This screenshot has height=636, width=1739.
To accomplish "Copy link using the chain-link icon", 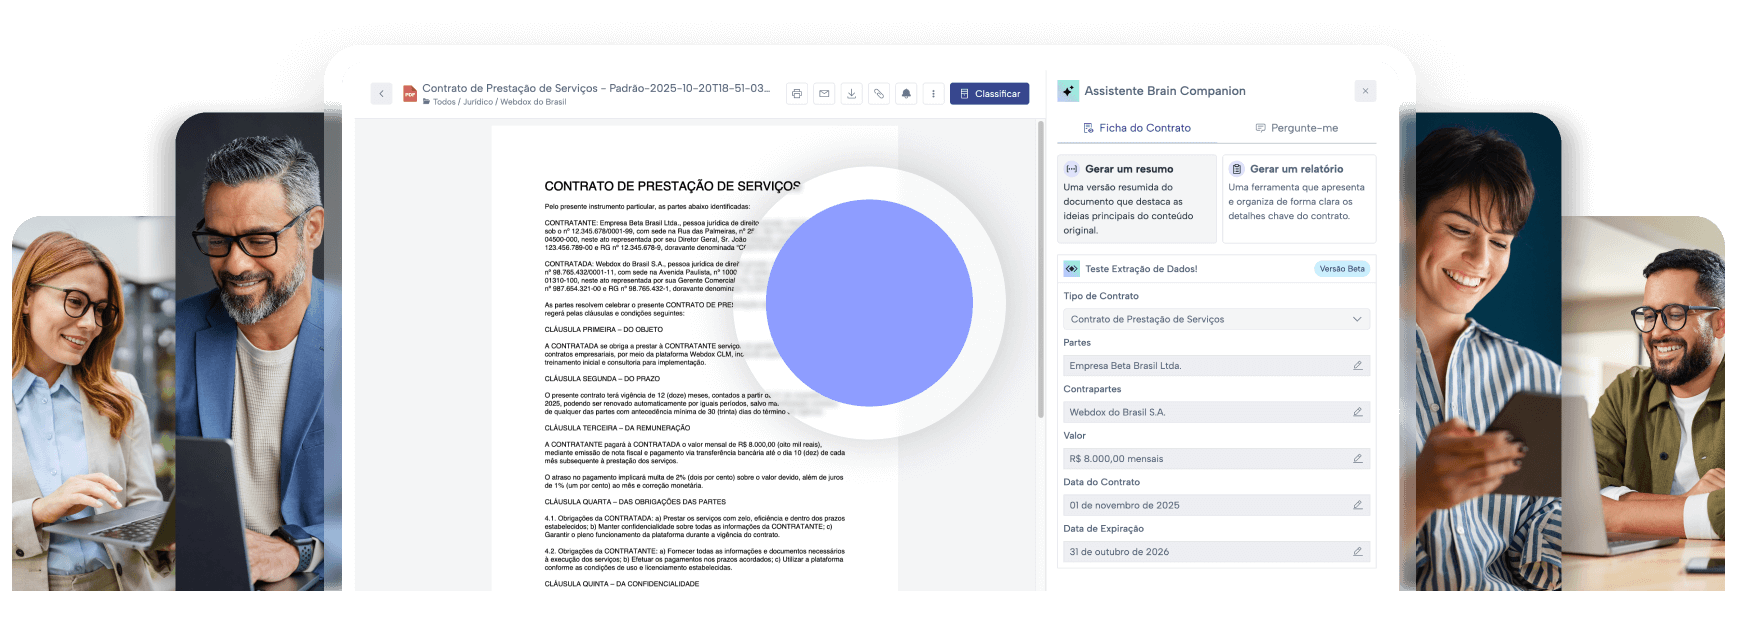I will [x=879, y=94].
